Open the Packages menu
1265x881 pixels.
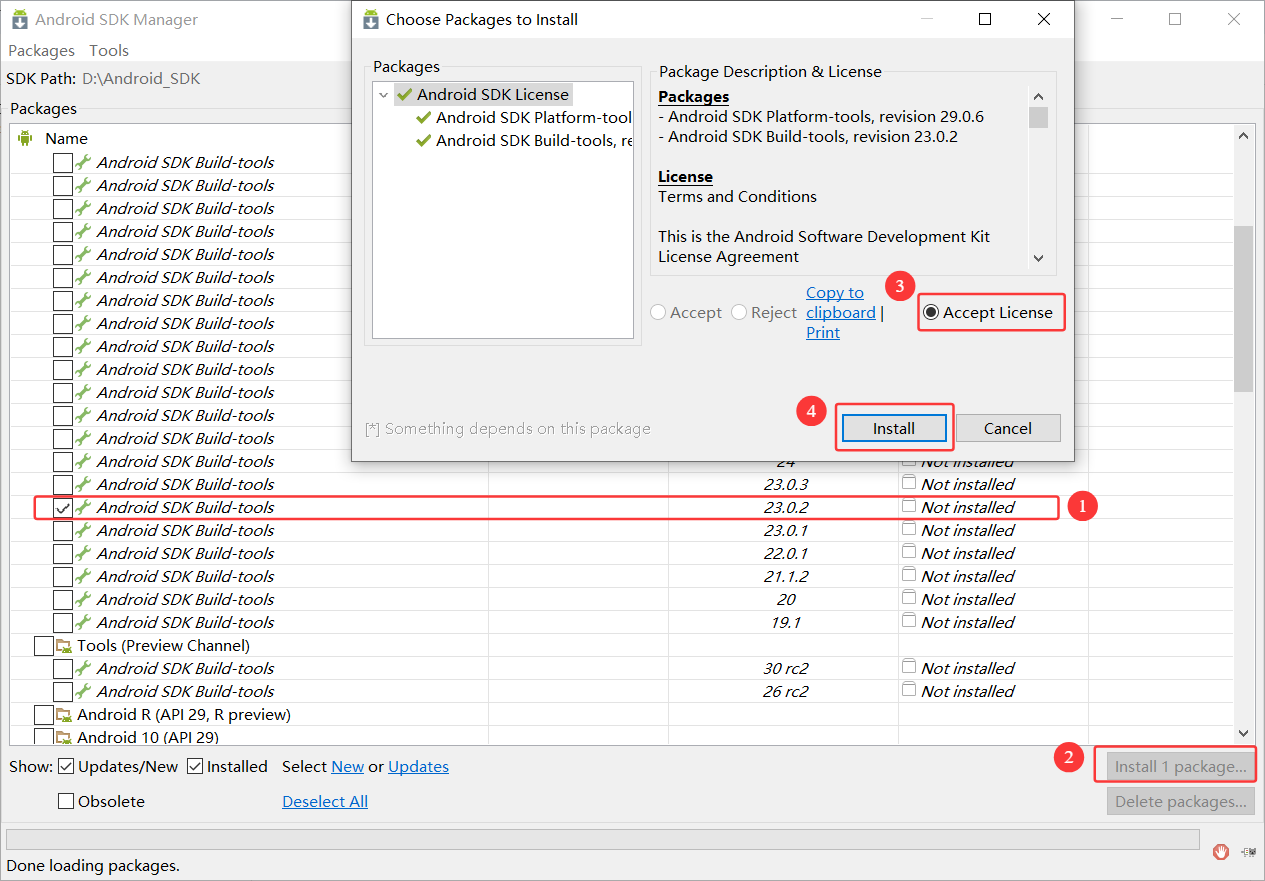(x=41, y=50)
